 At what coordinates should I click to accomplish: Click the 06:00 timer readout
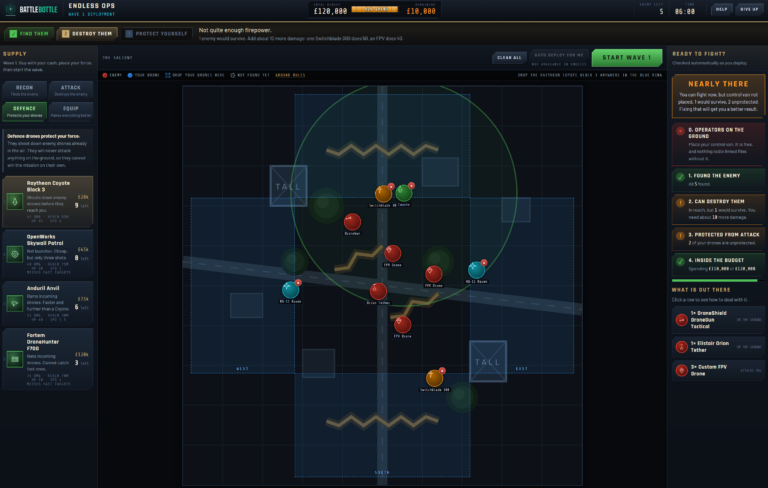[685, 11]
